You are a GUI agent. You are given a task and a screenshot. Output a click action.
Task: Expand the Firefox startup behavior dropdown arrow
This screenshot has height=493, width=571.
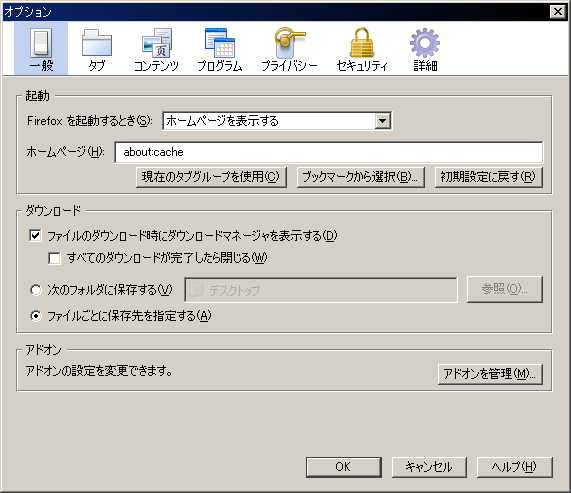382,121
